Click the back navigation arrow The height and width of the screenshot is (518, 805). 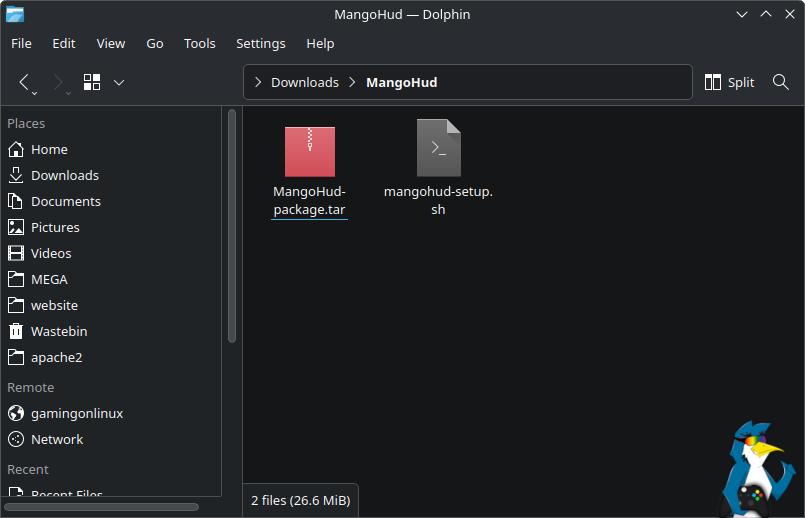pos(25,82)
